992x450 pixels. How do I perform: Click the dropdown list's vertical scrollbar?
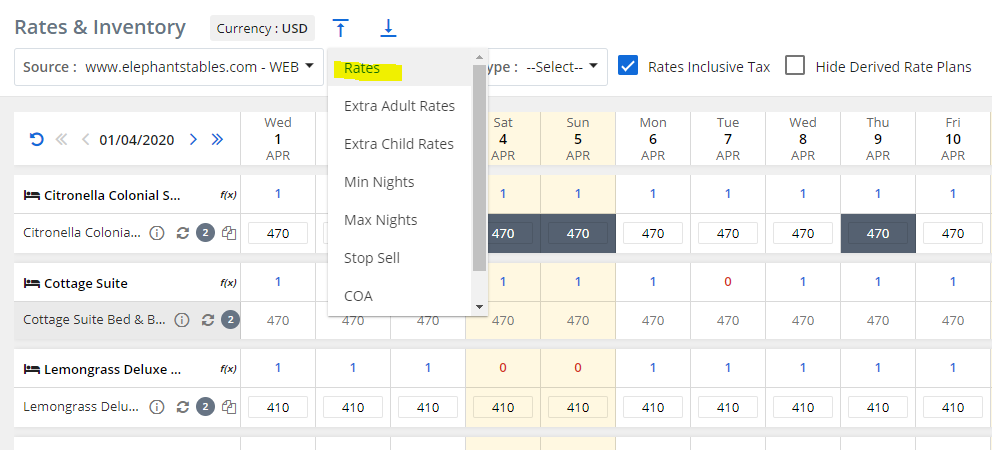point(479,170)
